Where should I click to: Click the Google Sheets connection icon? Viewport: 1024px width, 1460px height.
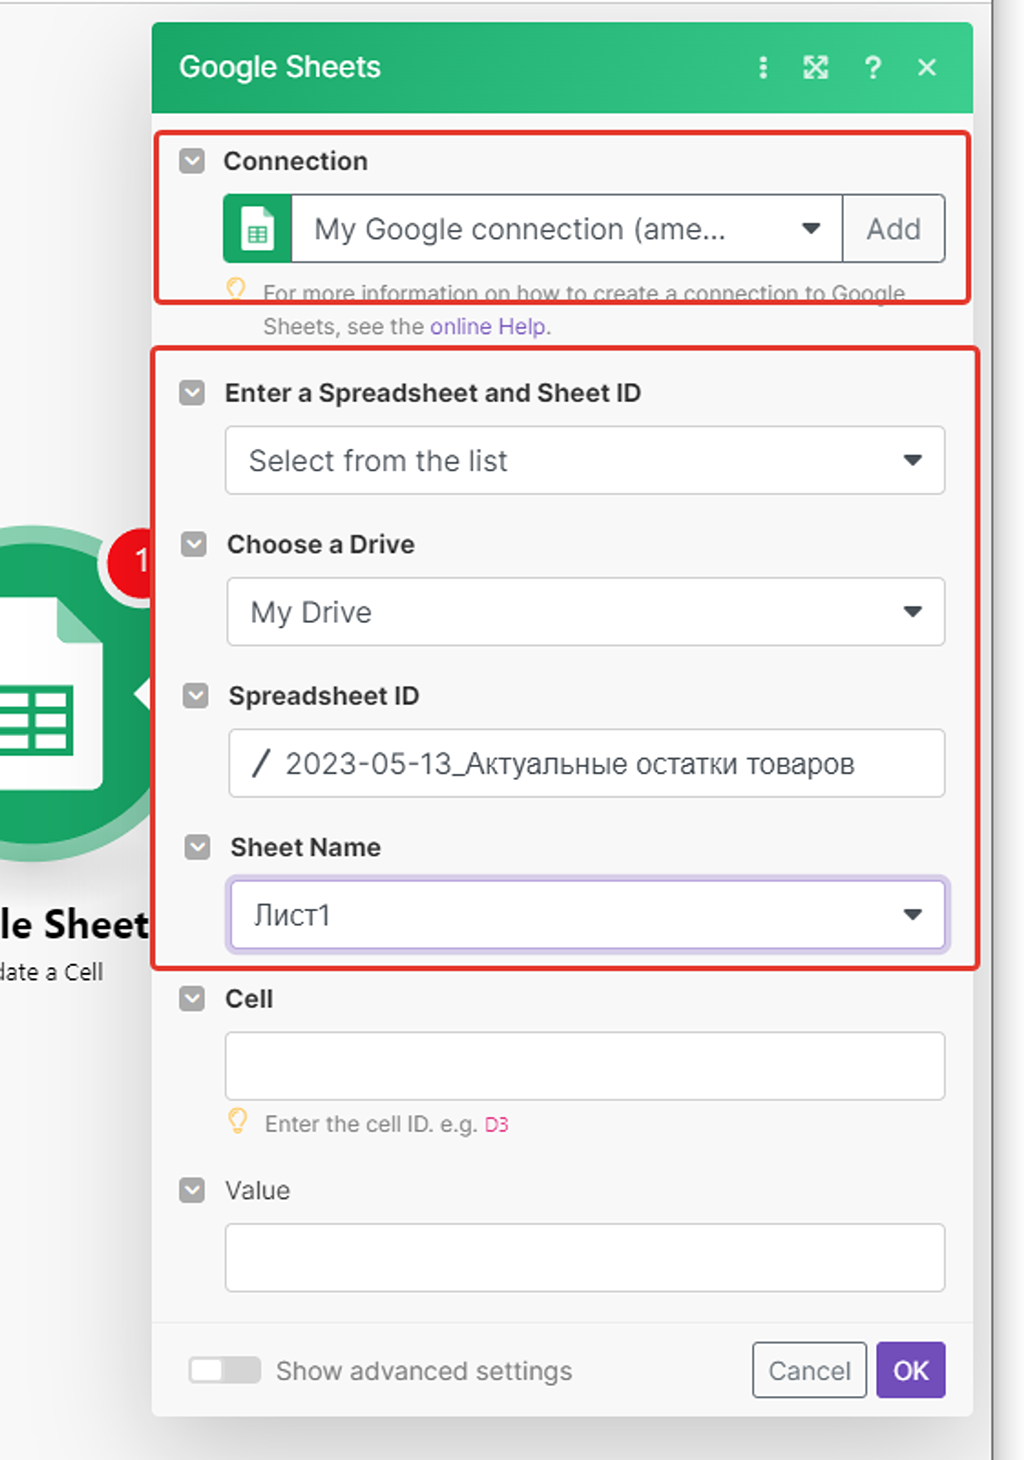tap(257, 229)
